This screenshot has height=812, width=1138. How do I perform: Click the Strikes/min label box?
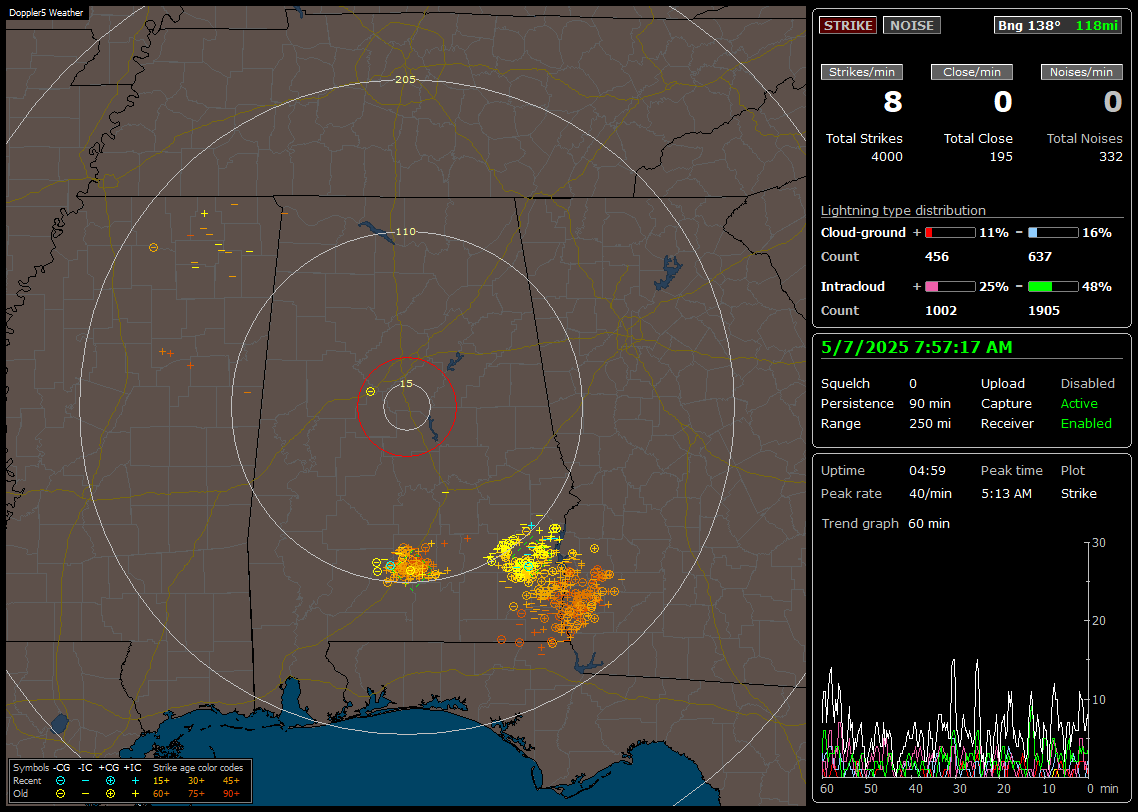tap(861, 72)
